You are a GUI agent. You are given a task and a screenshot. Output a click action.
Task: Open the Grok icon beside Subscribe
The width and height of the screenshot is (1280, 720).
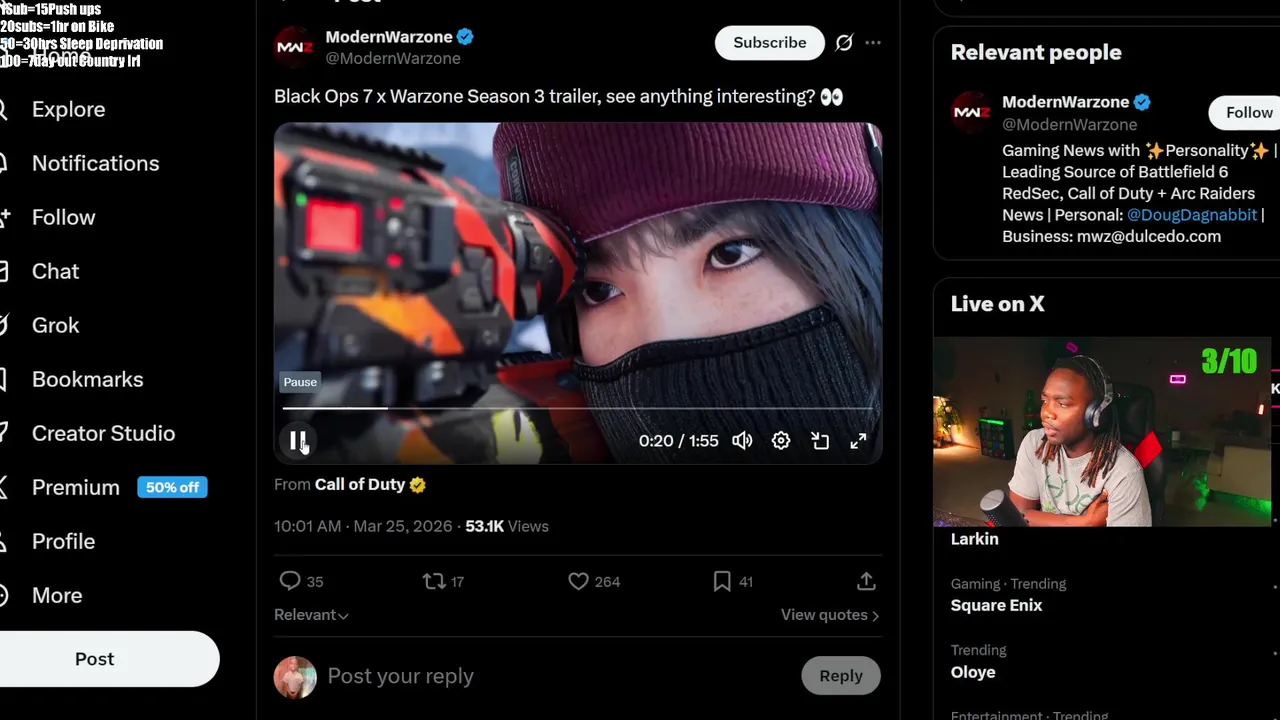click(x=844, y=43)
